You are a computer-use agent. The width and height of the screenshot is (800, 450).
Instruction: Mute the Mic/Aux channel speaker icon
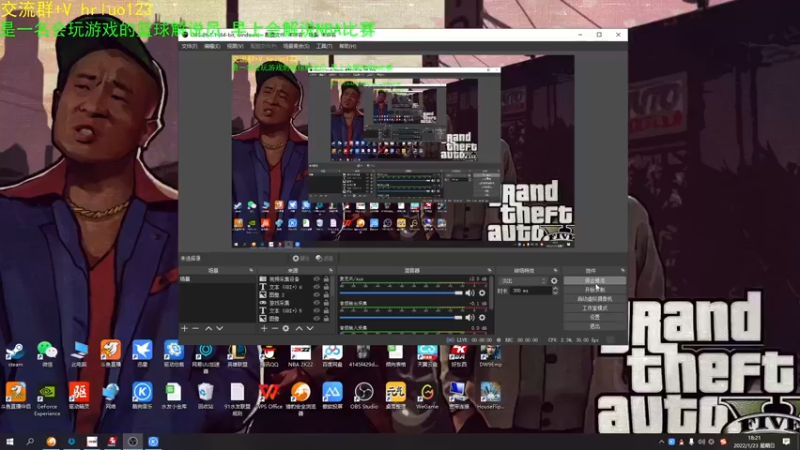(470, 293)
